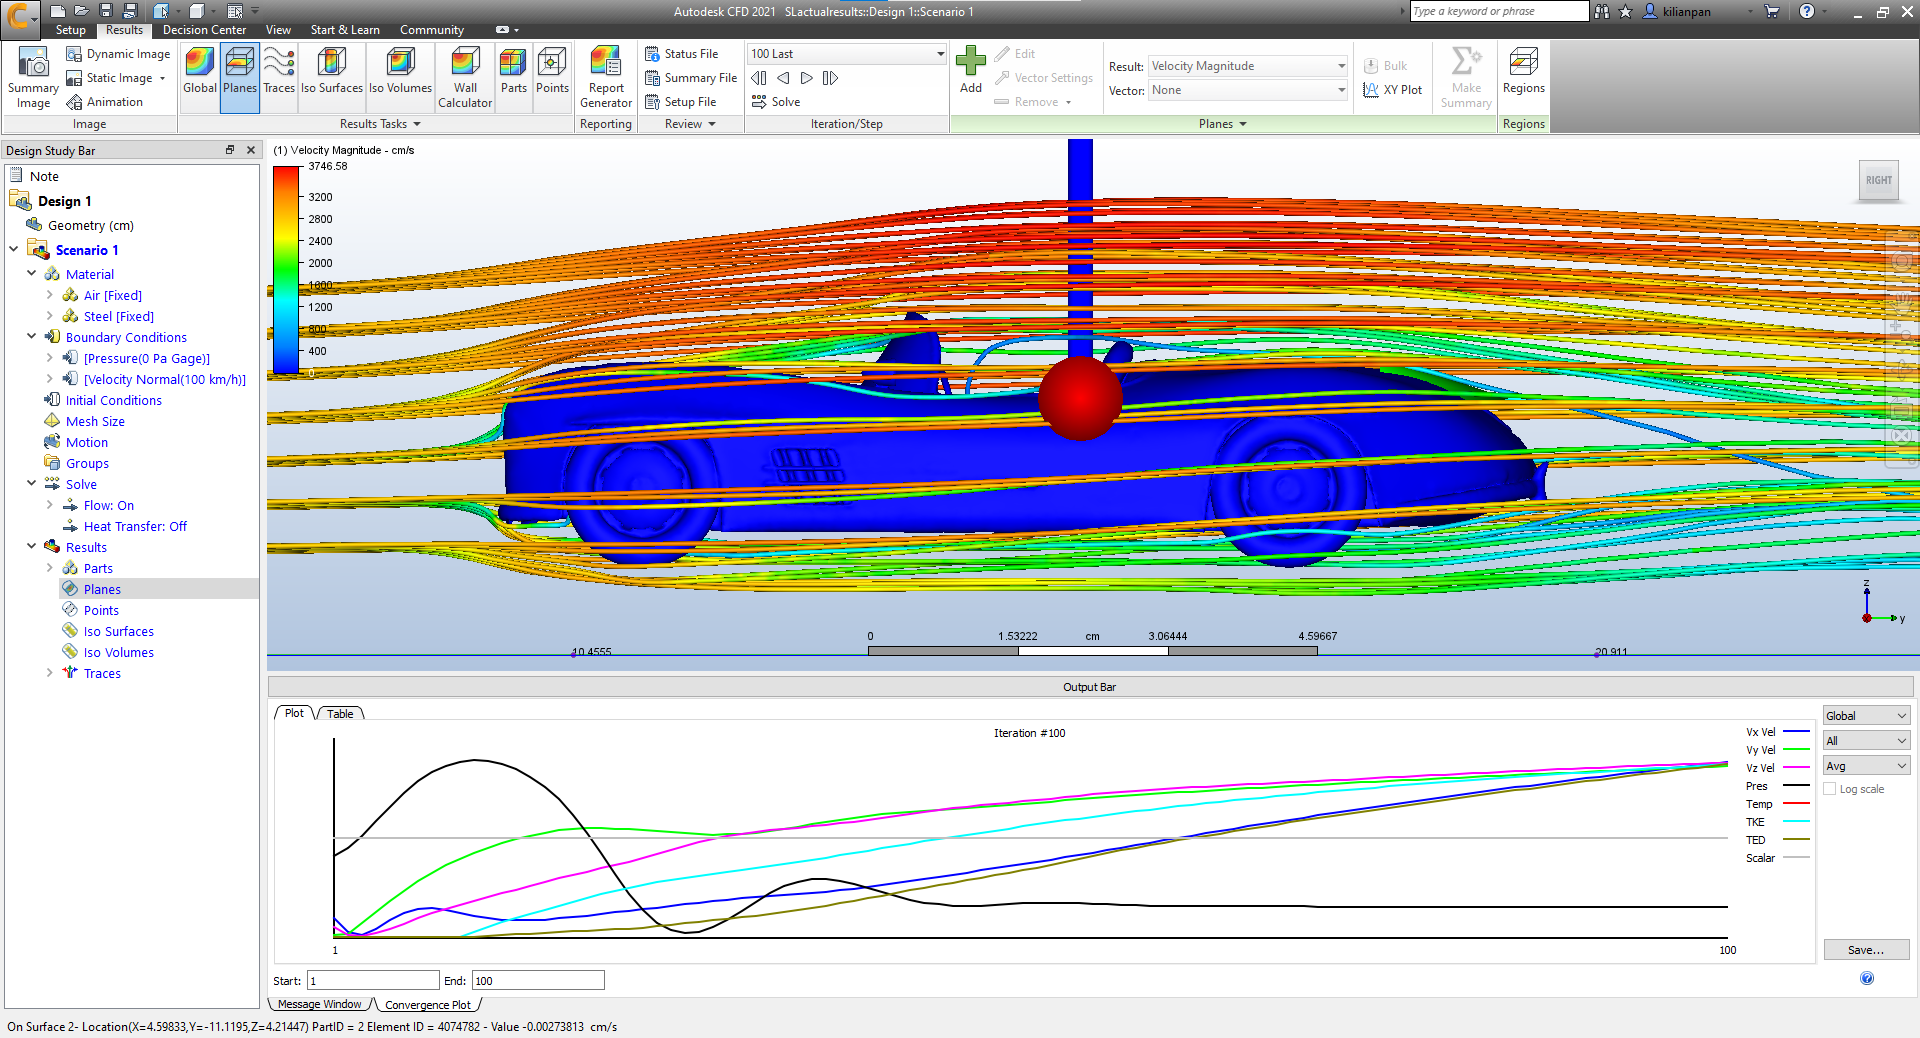Open the Iso Surfaces tool

tap(332, 71)
